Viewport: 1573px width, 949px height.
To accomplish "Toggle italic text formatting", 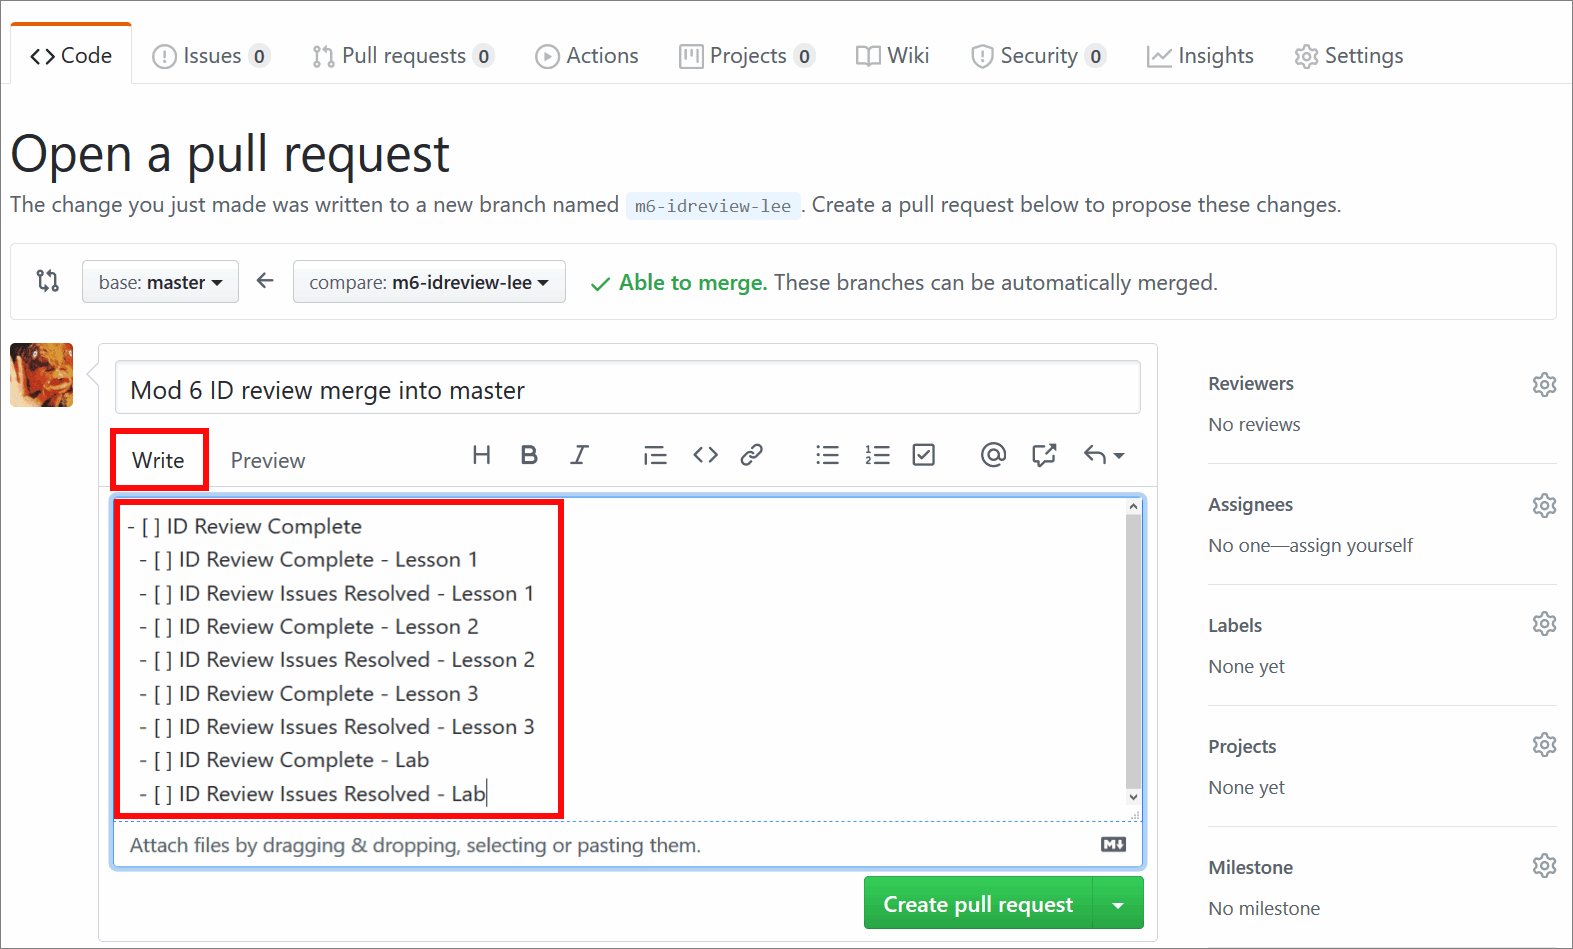I will click(579, 455).
